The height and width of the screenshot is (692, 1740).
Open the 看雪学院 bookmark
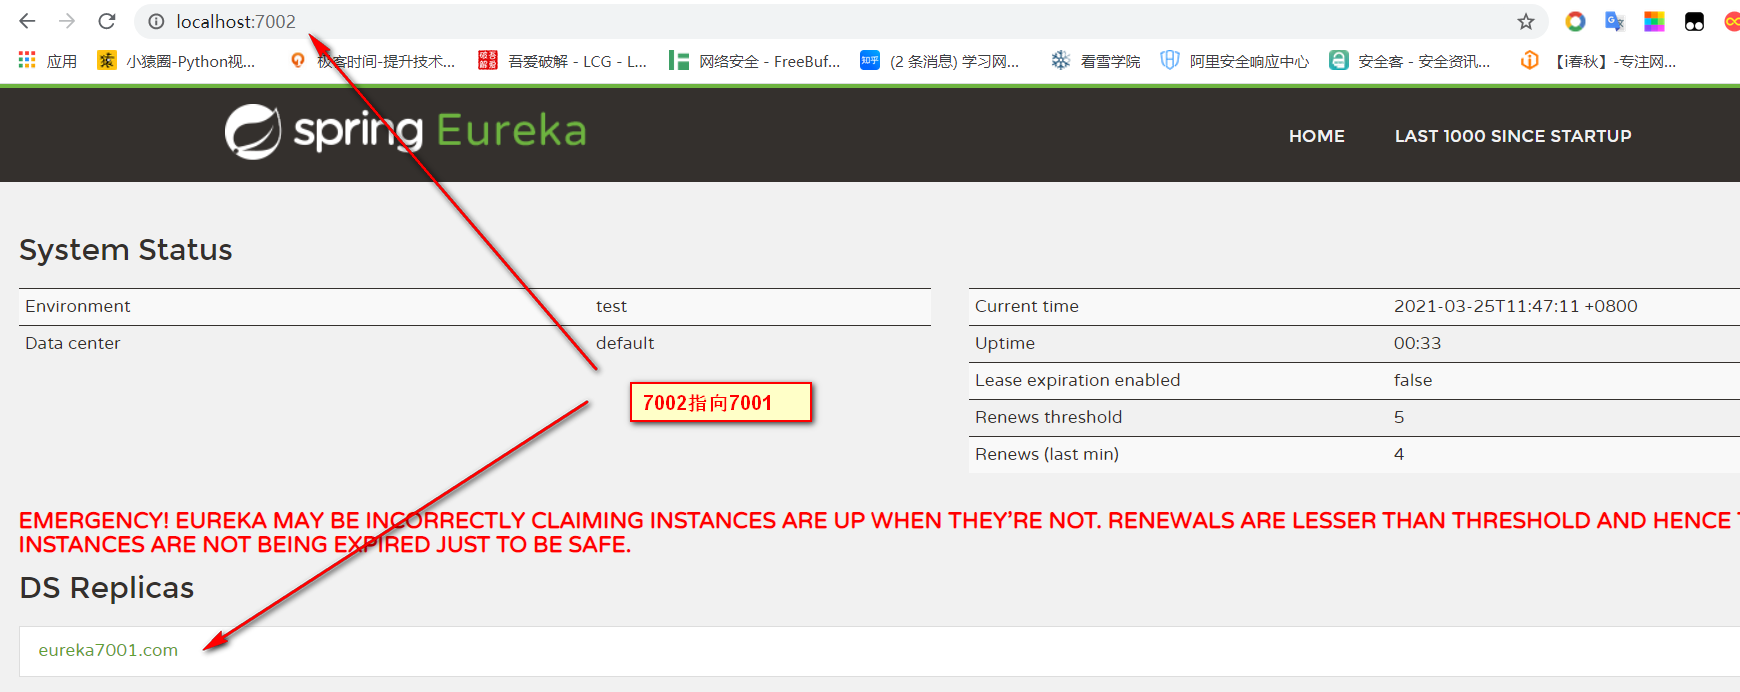pyautogui.click(x=1095, y=61)
